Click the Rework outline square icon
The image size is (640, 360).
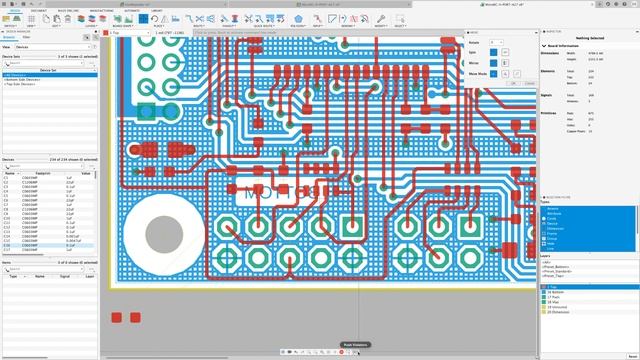(x=332, y=19)
